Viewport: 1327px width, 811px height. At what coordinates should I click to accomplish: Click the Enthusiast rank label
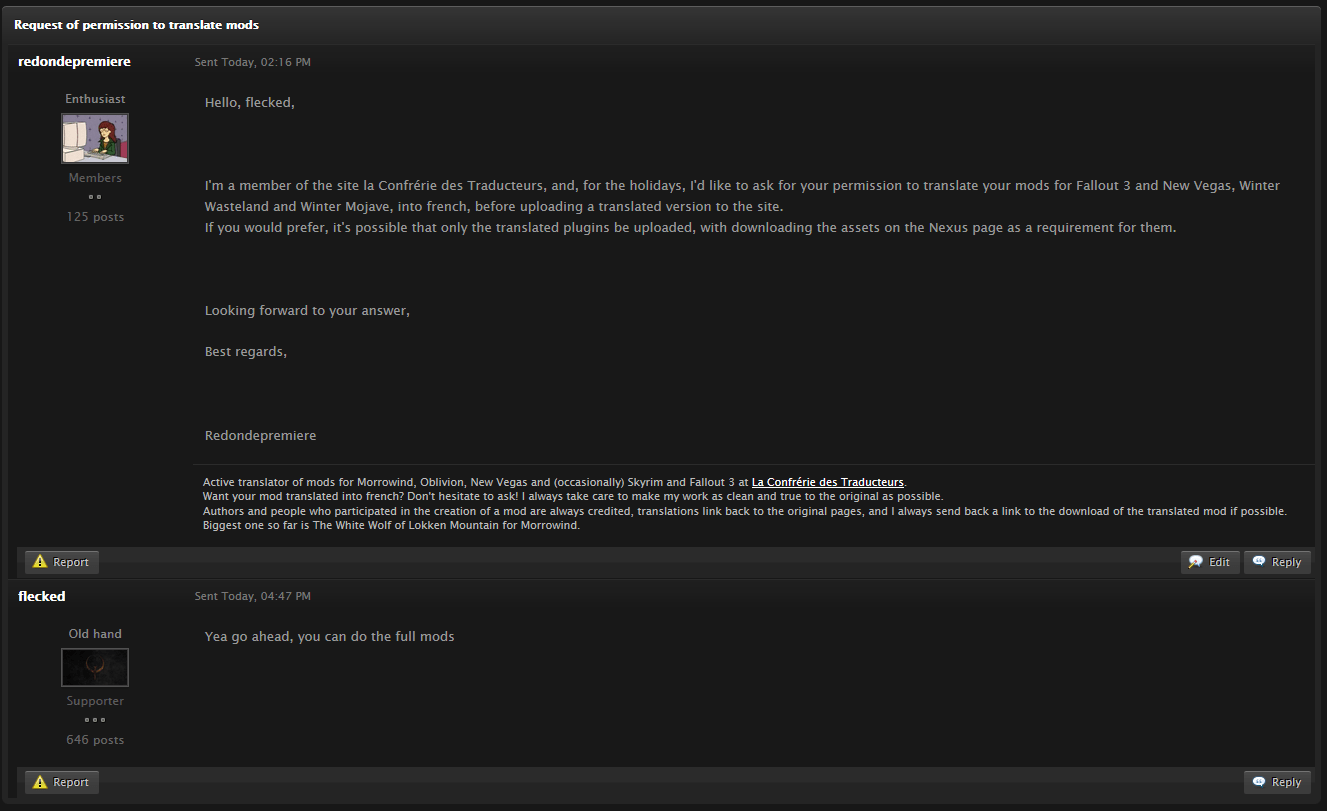click(95, 99)
